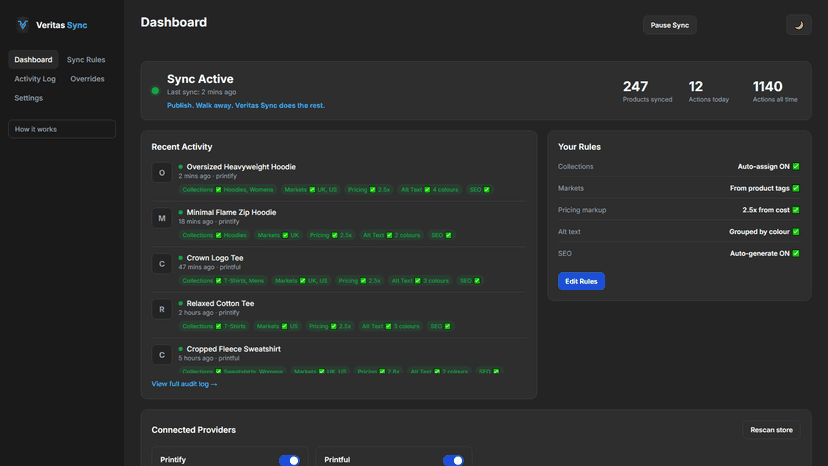Click the Relaxed Cotton Tee title
Screen dimensions: 828x466
(220, 303)
